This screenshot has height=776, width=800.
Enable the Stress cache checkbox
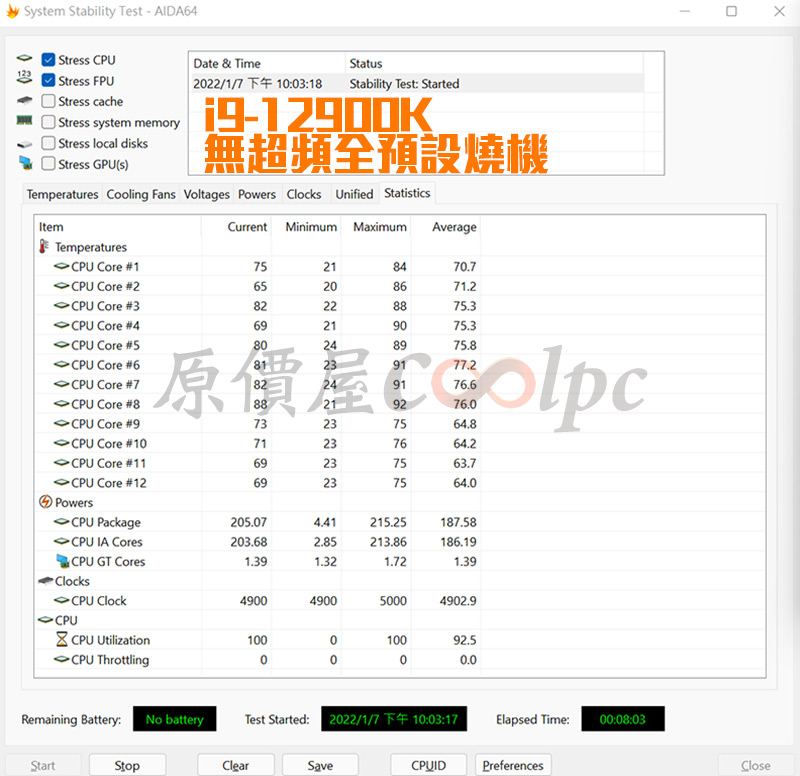(x=48, y=101)
